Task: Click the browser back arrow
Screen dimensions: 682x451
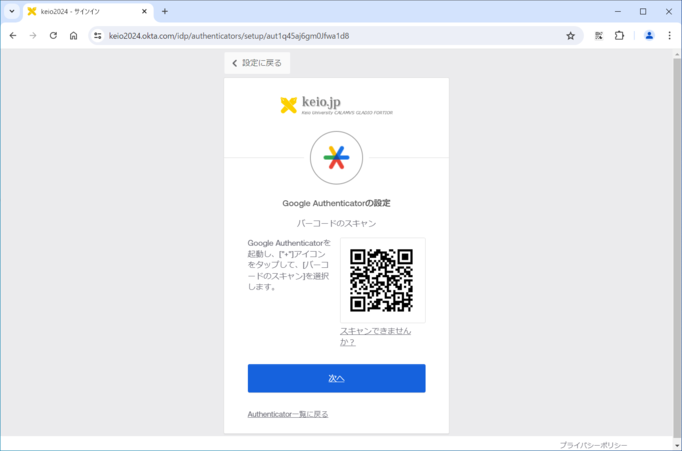Action: [13, 35]
